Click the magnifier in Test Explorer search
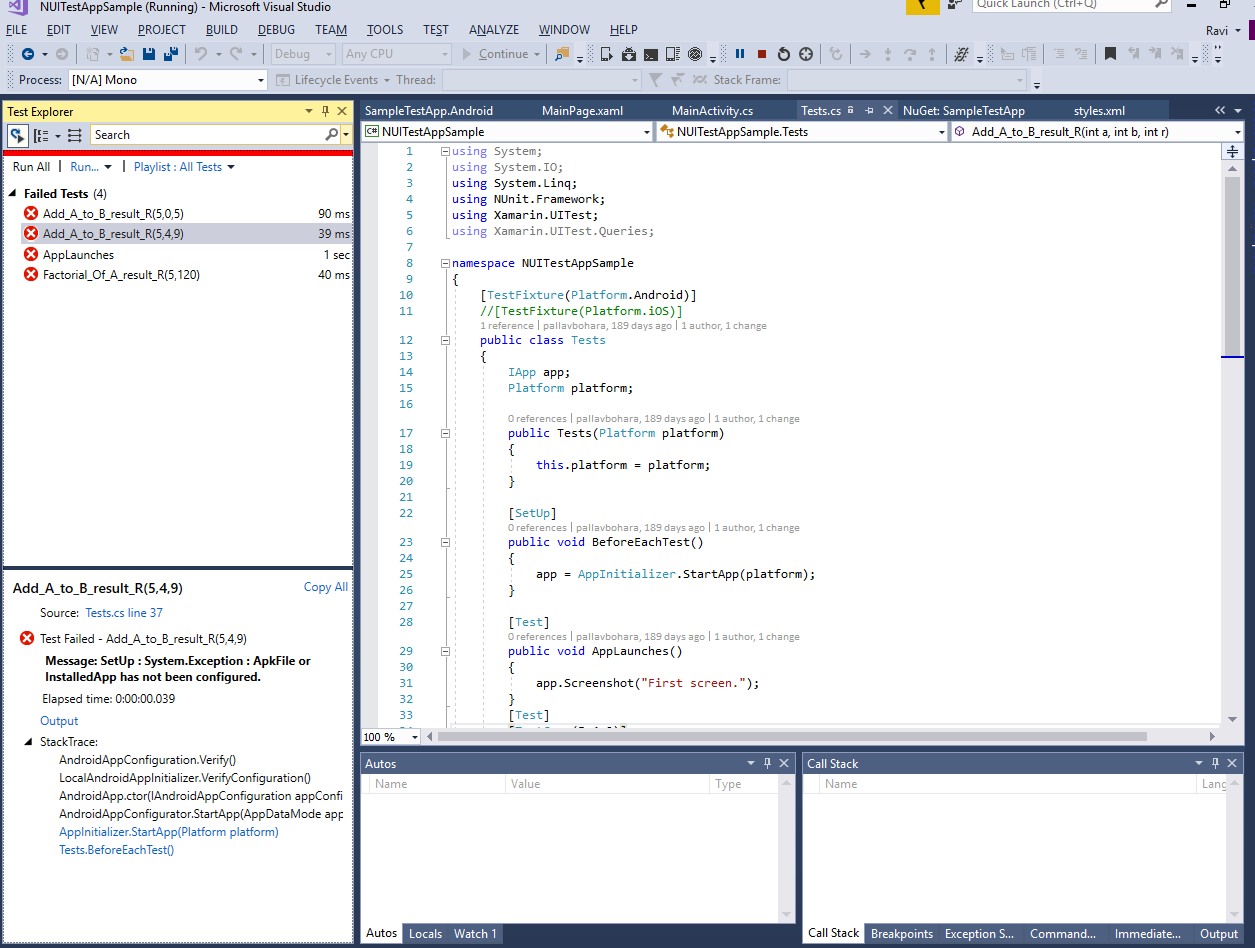 332,135
